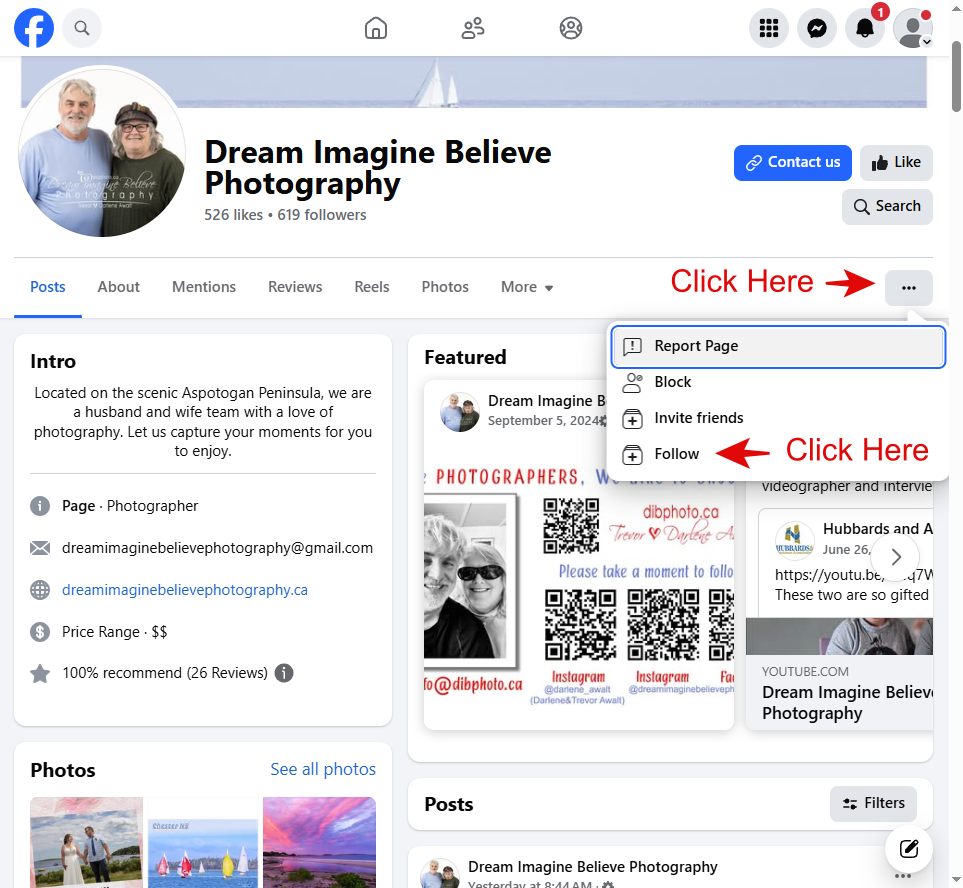Click the Facebook logo icon

[x=34, y=28]
